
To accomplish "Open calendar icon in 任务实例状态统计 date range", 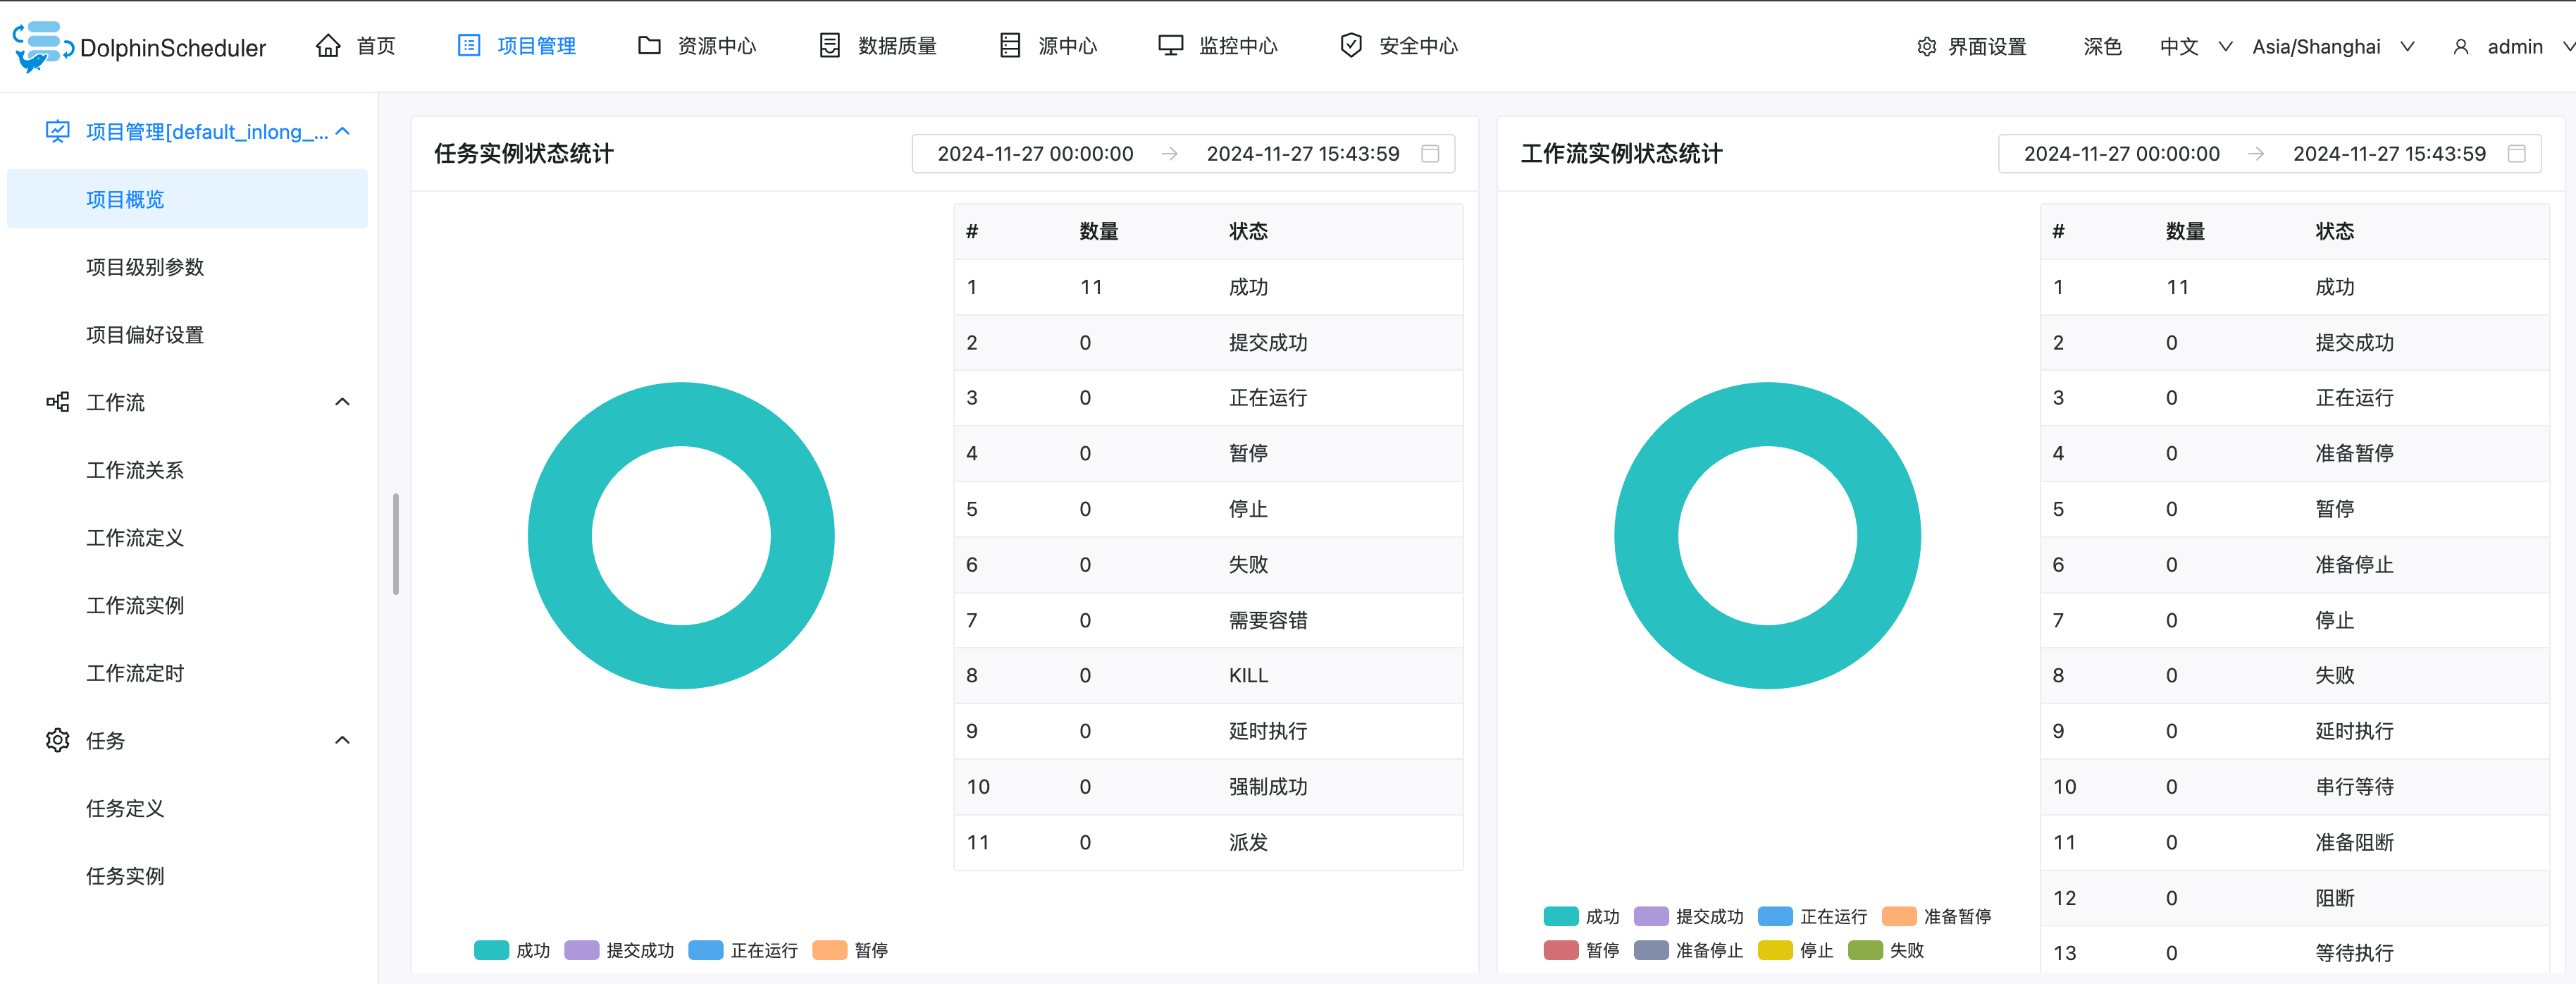I will [x=1430, y=154].
